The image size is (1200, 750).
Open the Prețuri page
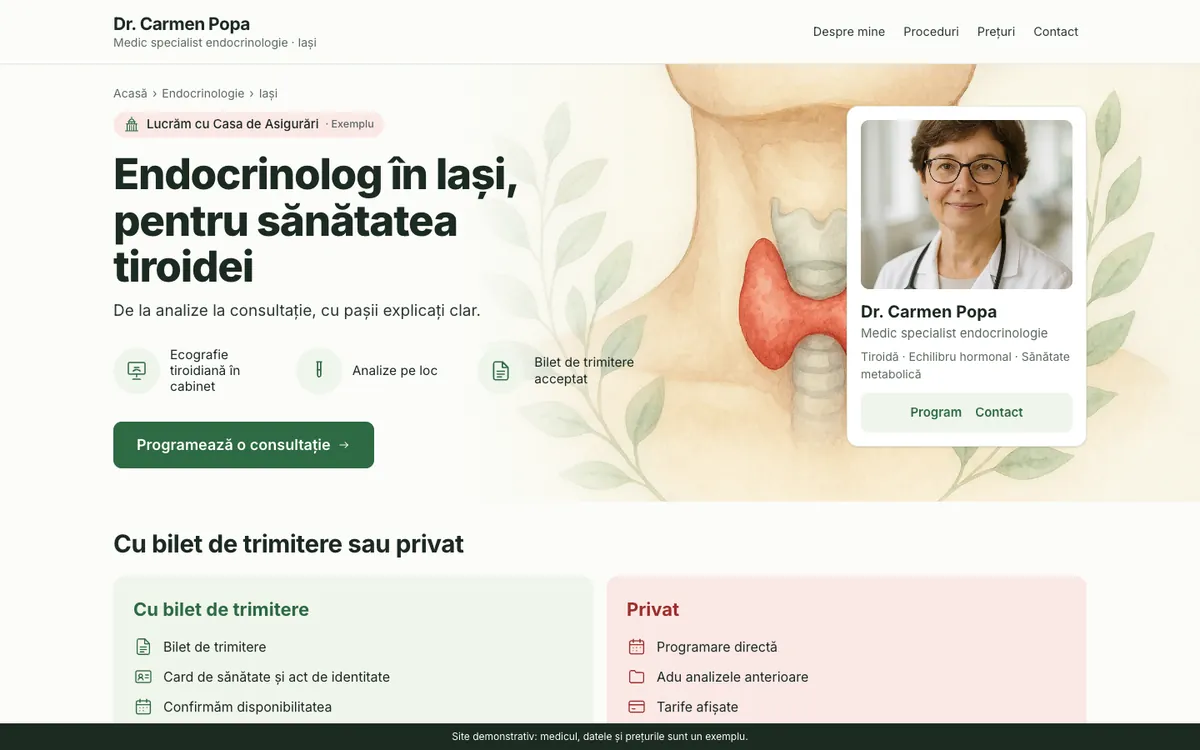click(996, 32)
